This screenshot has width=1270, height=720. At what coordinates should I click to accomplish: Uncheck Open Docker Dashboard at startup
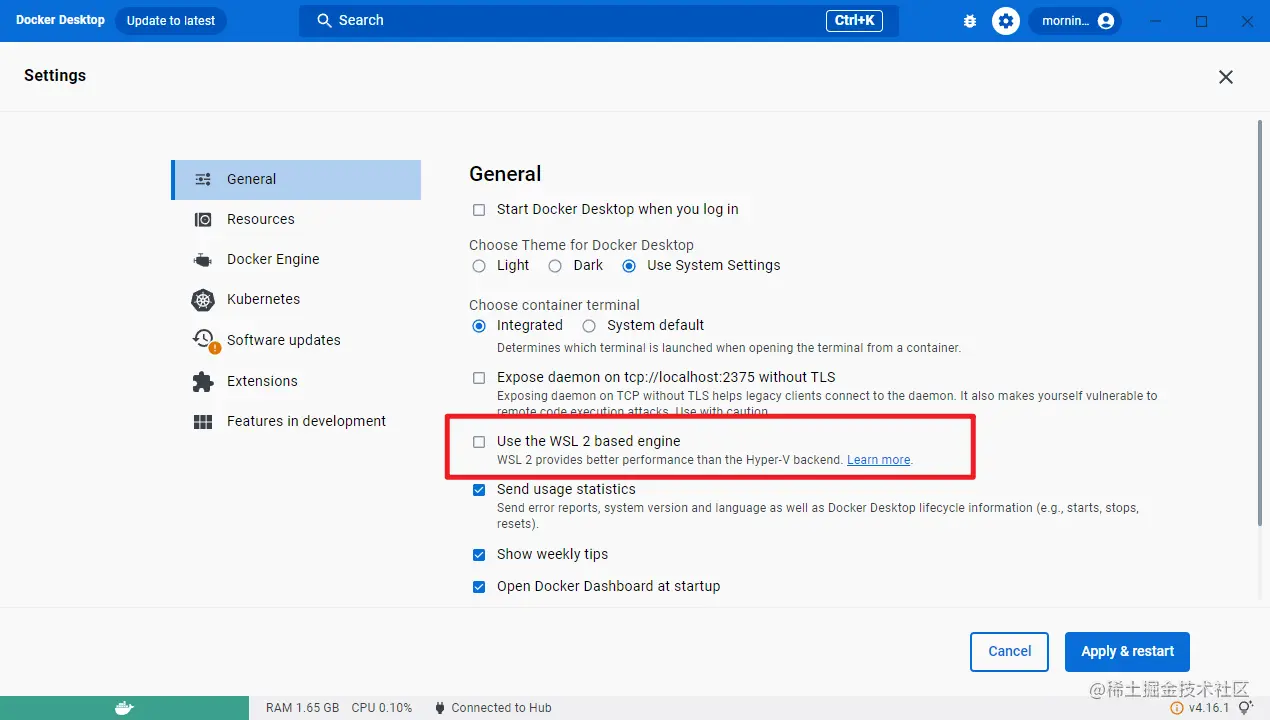[x=479, y=587]
